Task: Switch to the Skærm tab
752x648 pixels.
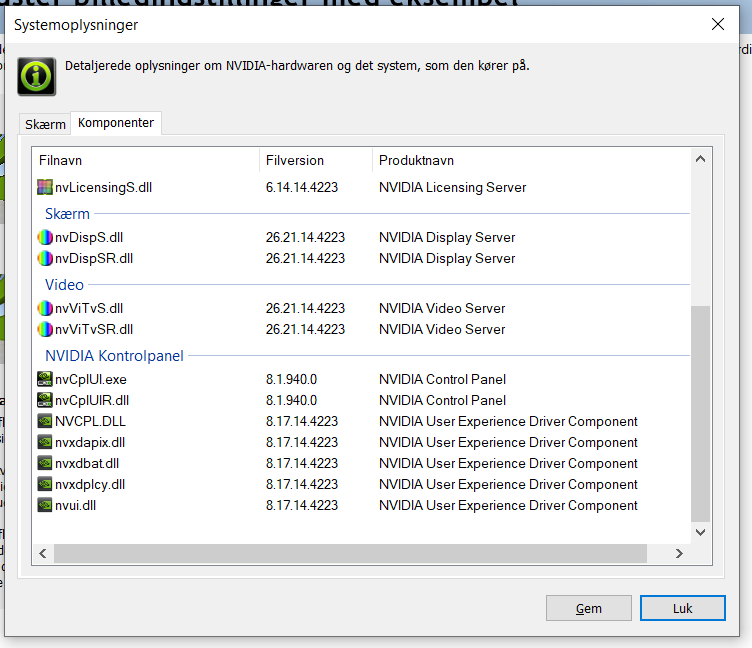Action: [x=45, y=124]
